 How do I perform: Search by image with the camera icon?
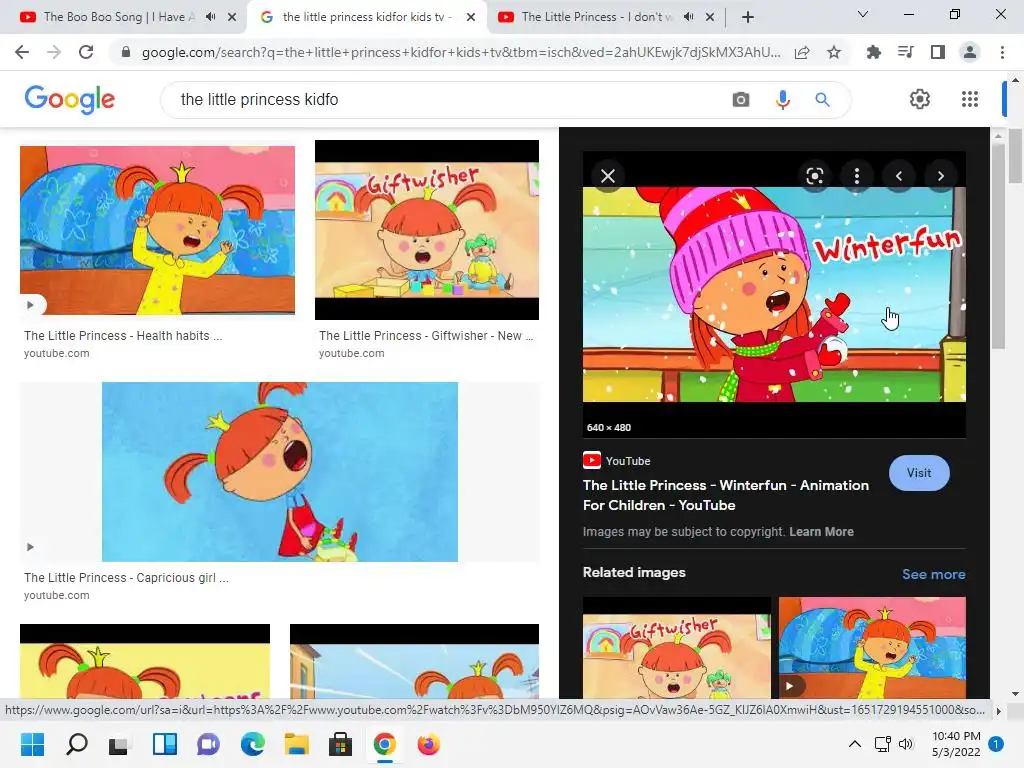[x=741, y=99]
